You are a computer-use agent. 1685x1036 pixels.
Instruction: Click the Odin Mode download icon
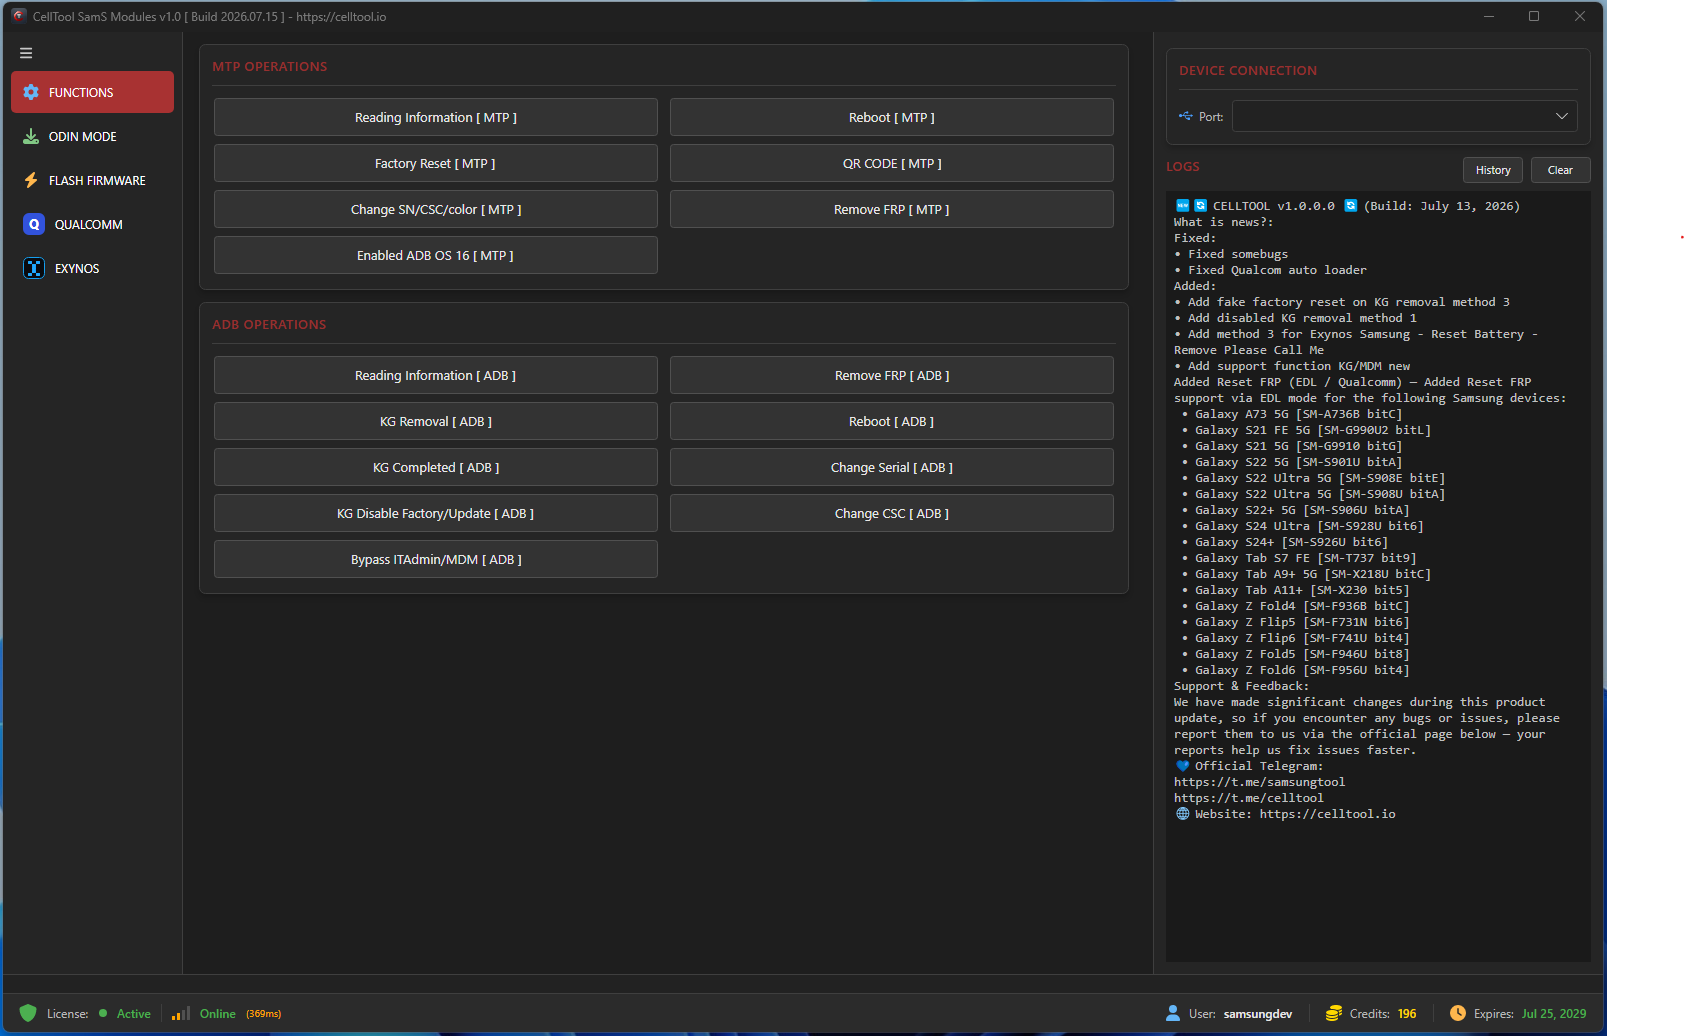click(31, 136)
